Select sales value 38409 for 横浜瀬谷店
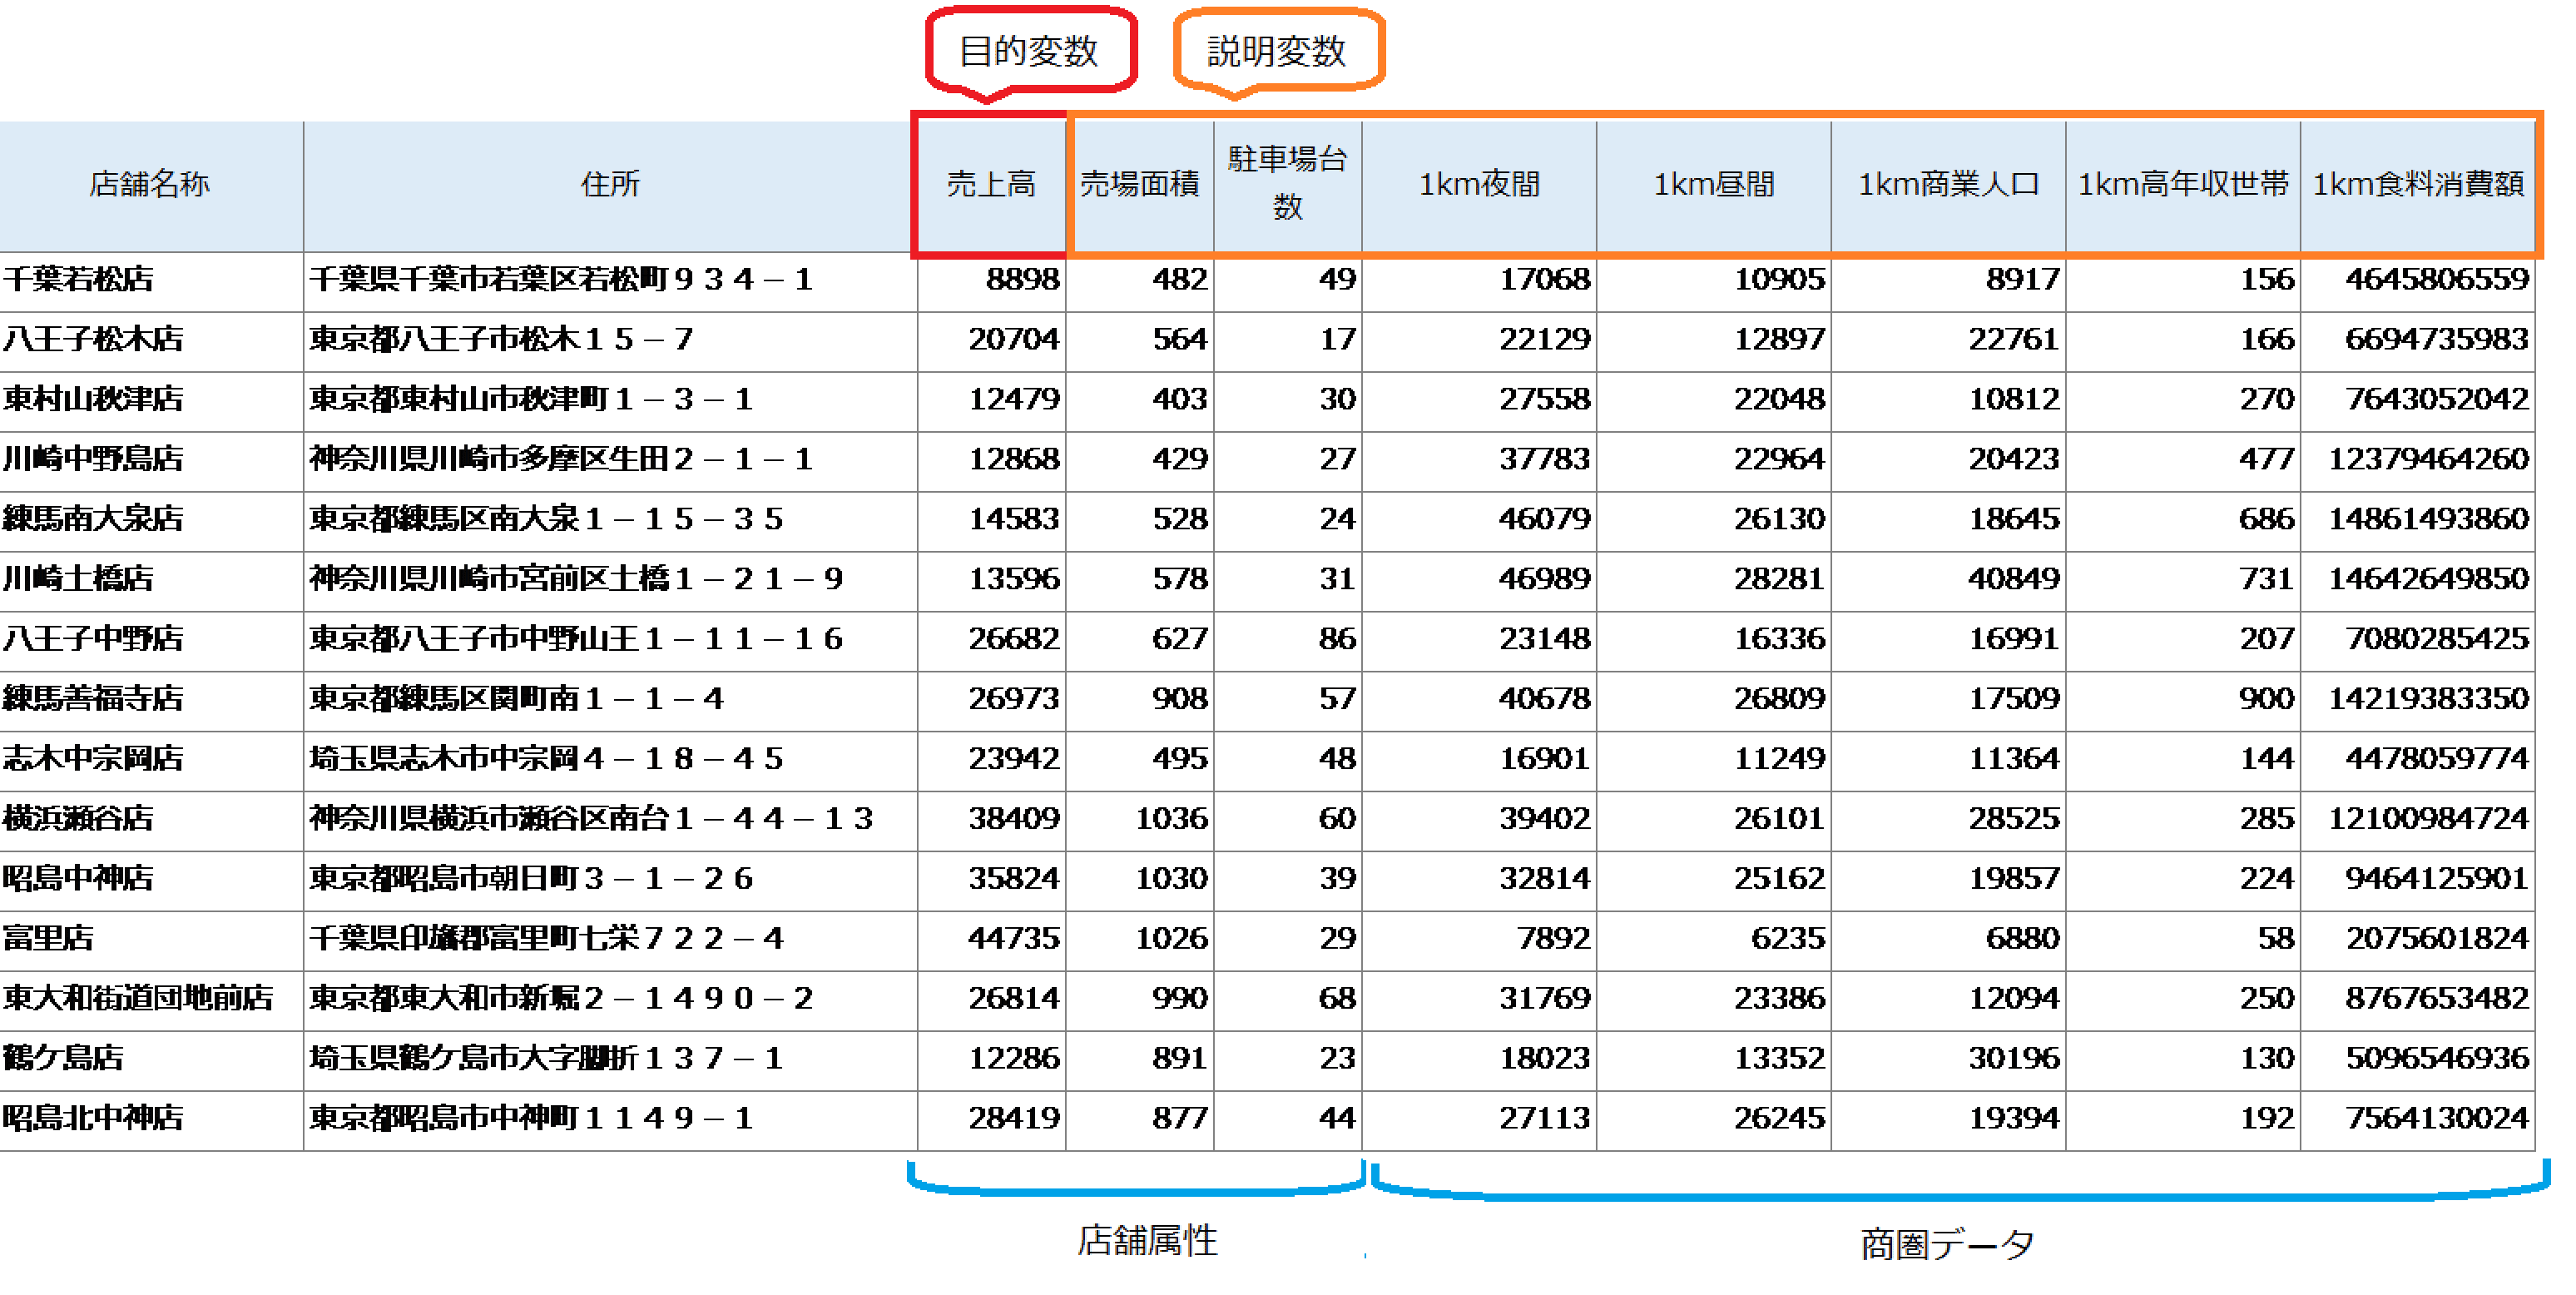 click(1013, 819)
